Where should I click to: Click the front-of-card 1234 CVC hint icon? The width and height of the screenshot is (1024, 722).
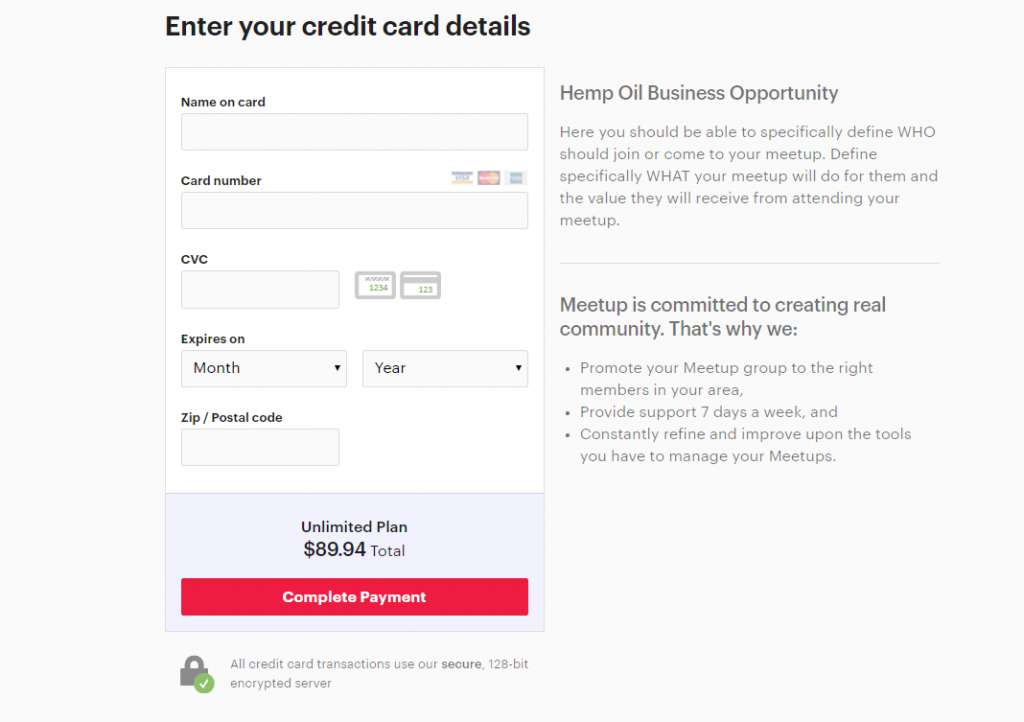tap(375, 285)
